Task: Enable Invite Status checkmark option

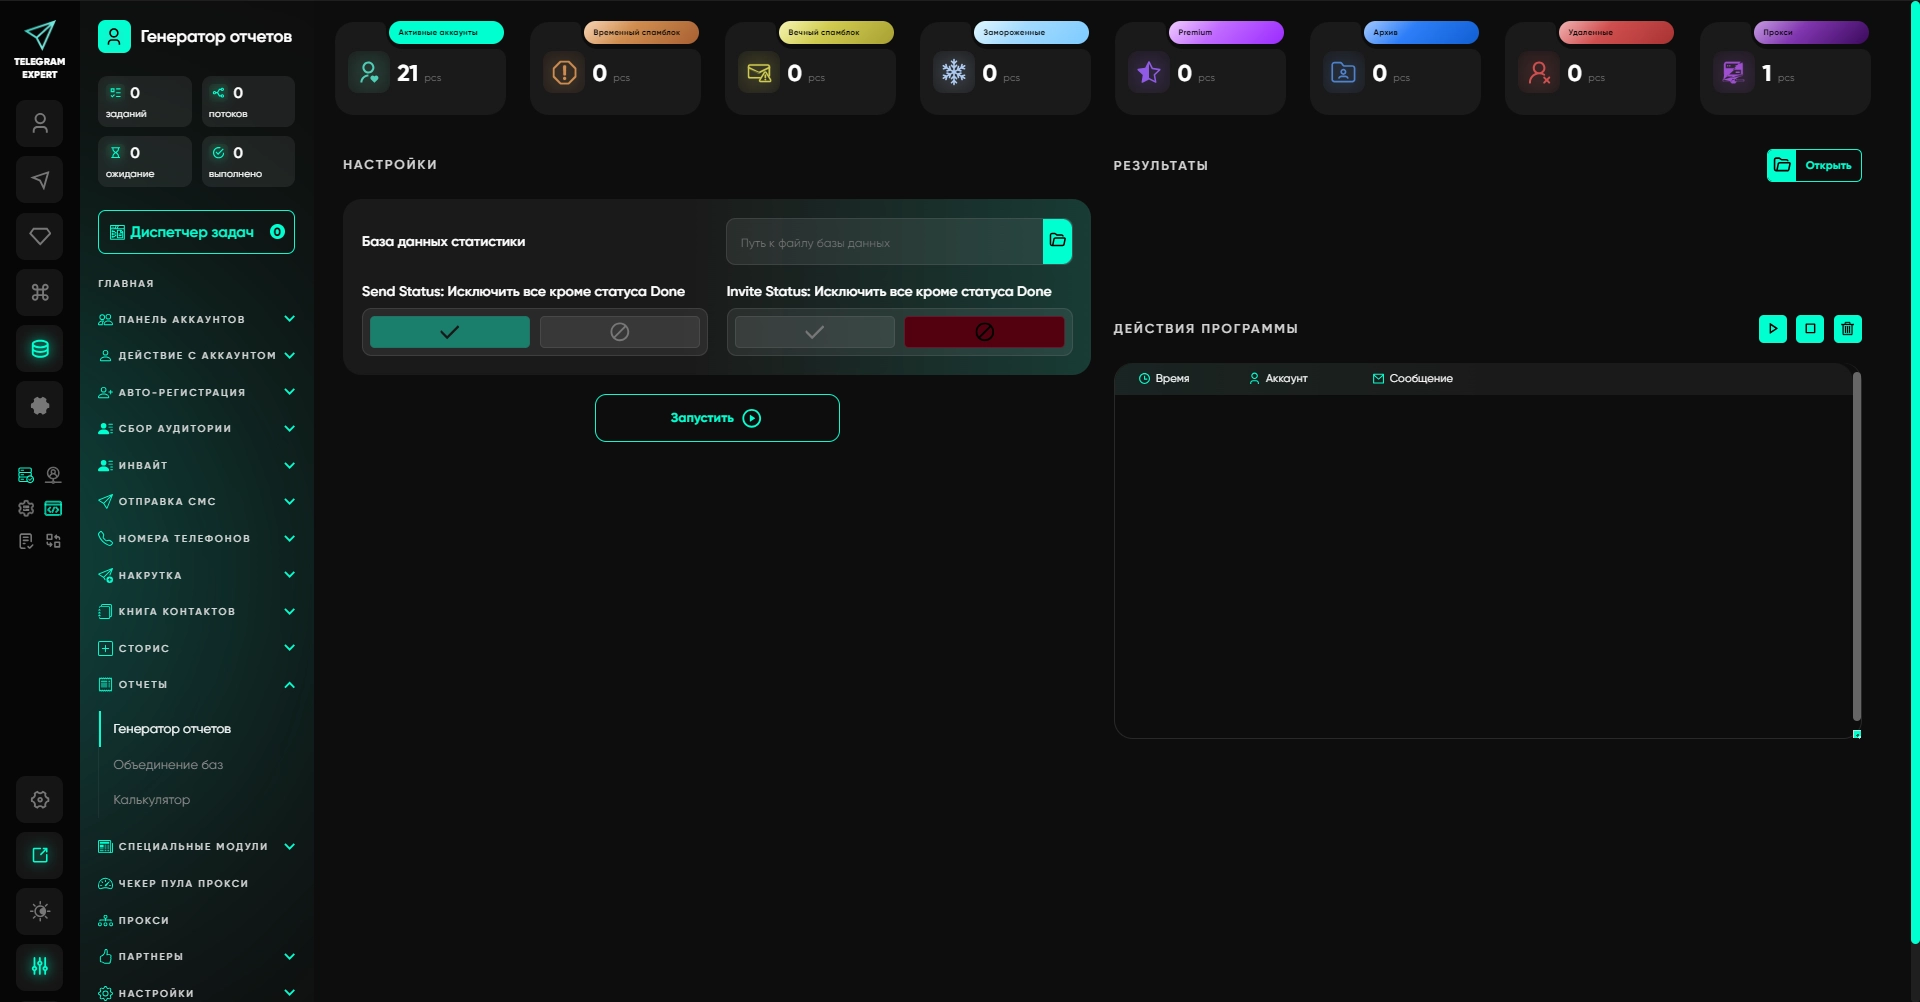Action: click(815, 332)
